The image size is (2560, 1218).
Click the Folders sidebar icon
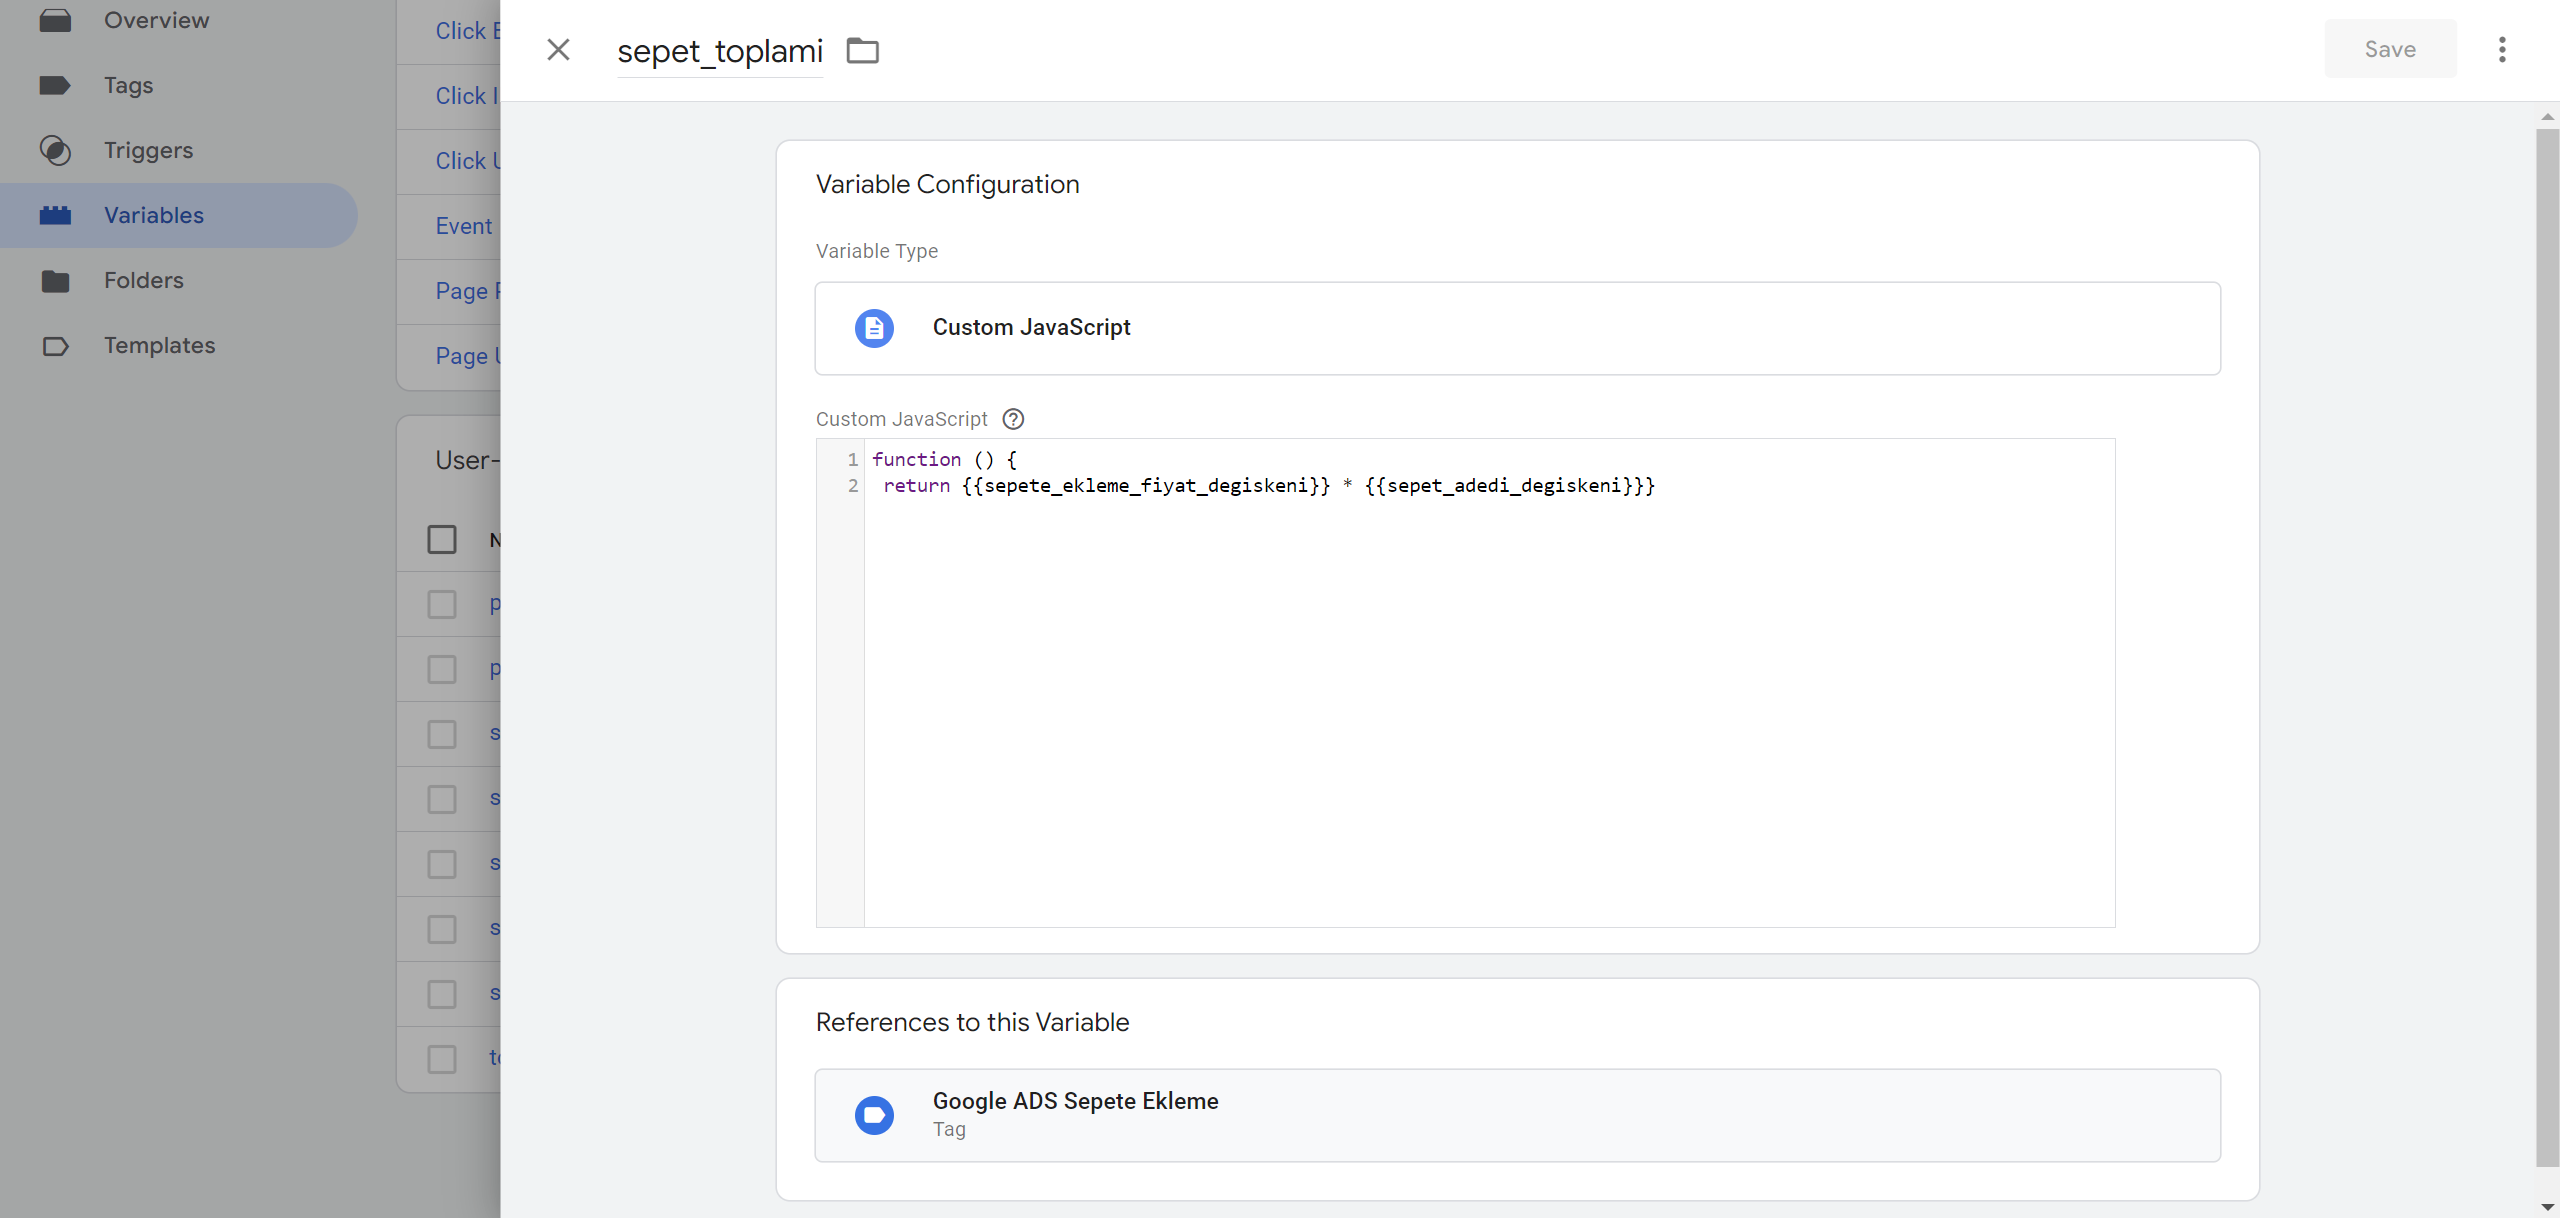[x=55, y=281]
